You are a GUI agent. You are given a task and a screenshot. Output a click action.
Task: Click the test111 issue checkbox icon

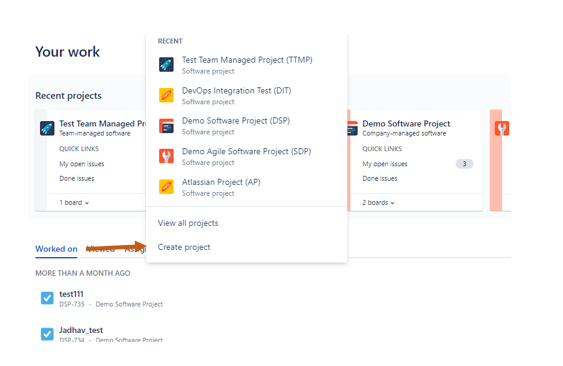[47, 298]
